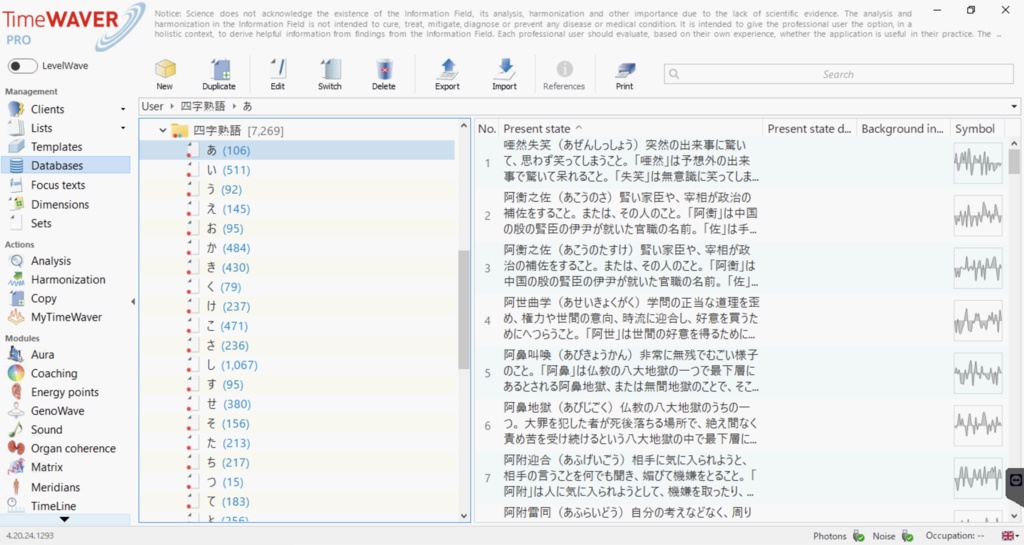This screenshot has height=545, width=1024.
Task: Open the breadcrumb path dropdown arrow
Action: point(1014,106)
